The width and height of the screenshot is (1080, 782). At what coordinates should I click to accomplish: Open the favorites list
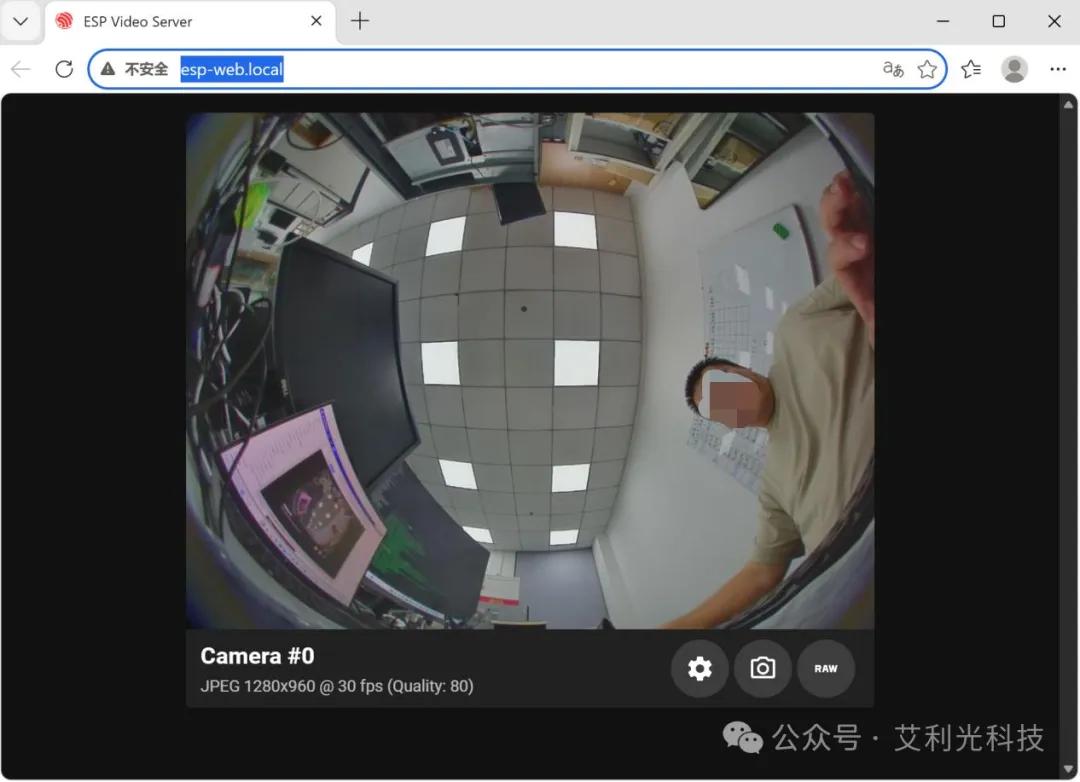[971, 69]
